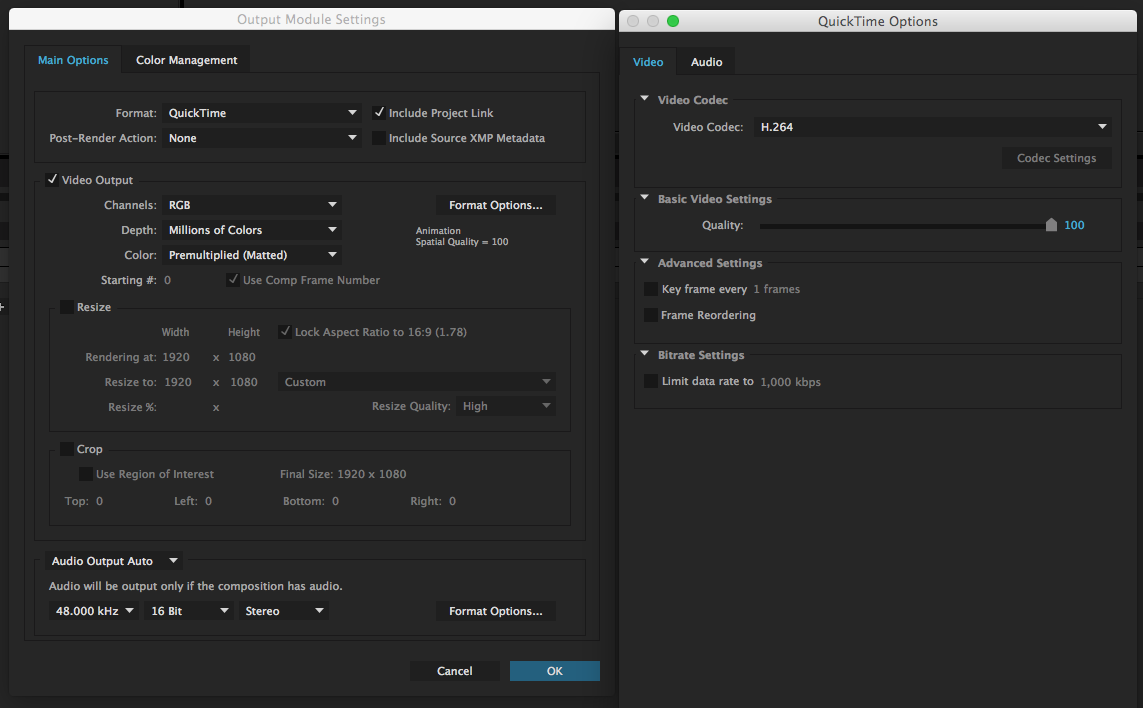The image size is (1143, 708).
Task: Open the Custom resize preset dropdown
Action: (416, 381)
